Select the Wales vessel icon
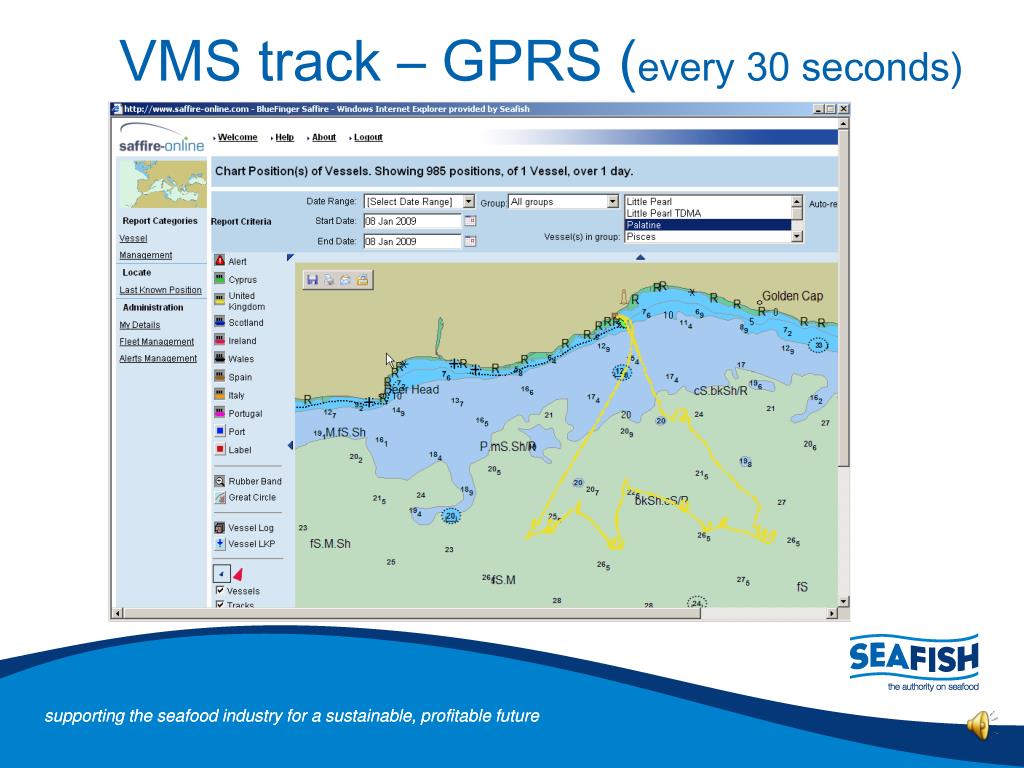The height and width of the screenshot is (768, 1024). (220, 359)
